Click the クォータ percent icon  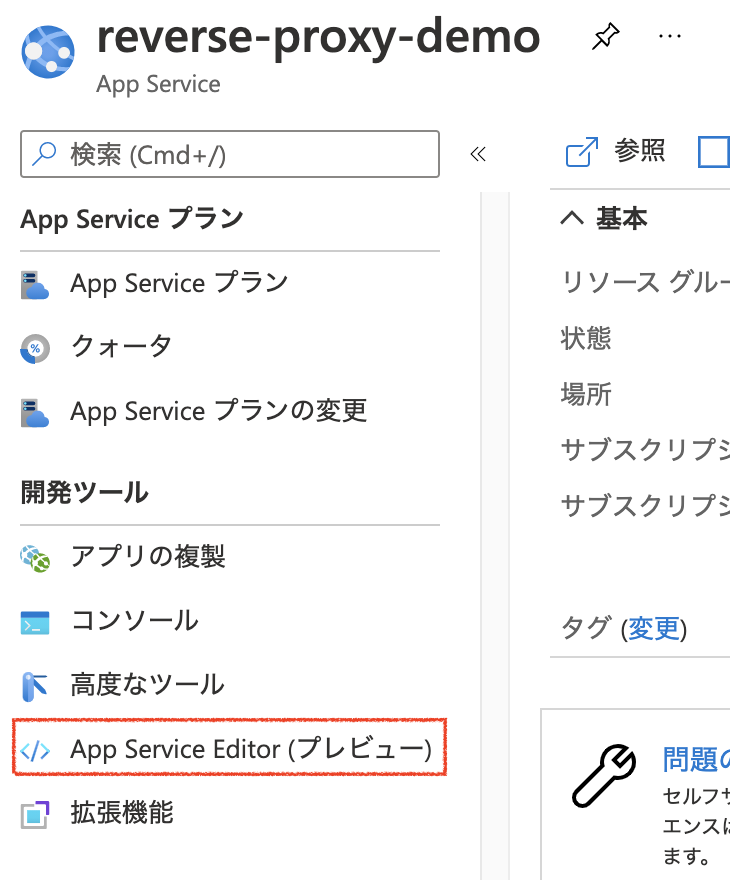coord(35,349)
